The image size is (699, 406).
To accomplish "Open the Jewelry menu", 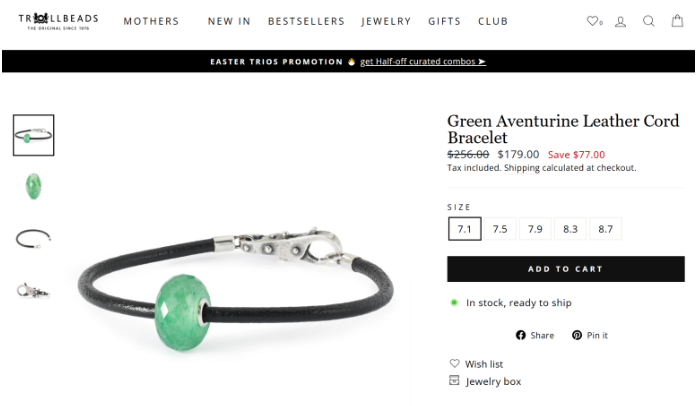I will [386, 21].
